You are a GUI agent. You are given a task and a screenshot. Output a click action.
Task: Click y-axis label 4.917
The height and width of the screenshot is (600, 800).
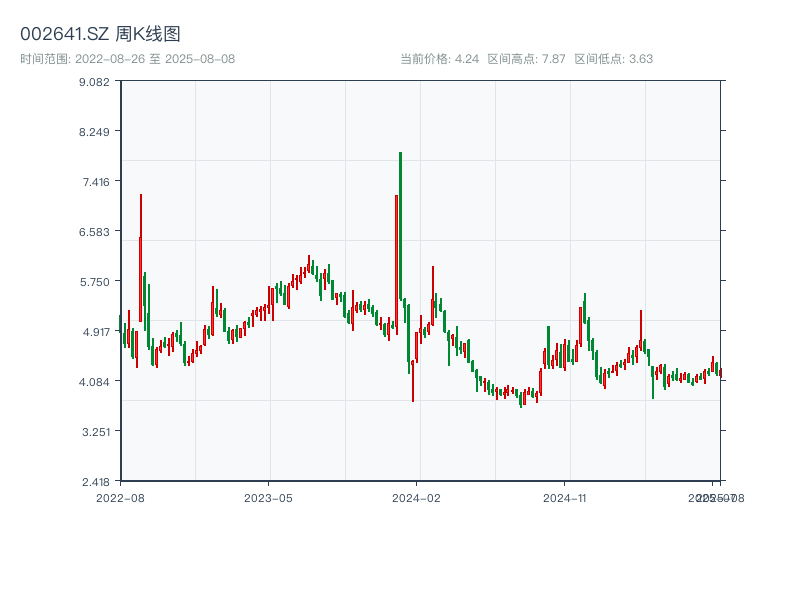[96, 332]
